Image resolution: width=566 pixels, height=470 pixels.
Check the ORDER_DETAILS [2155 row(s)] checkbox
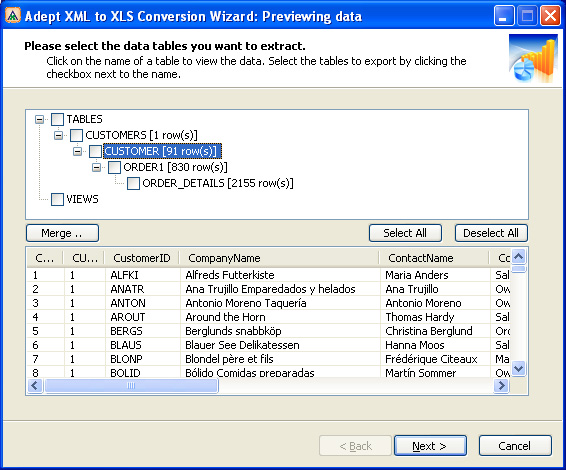pos(133,183)
